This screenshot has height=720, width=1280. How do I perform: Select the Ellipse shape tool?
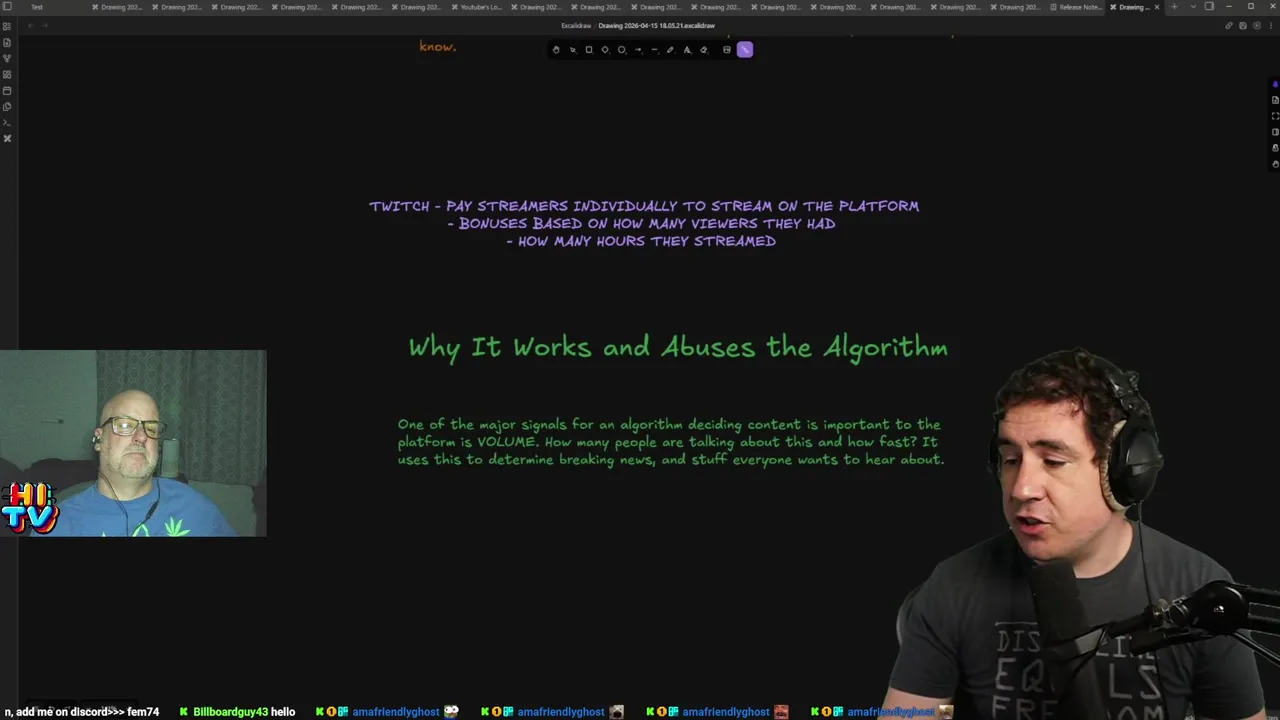pos(621,50)
